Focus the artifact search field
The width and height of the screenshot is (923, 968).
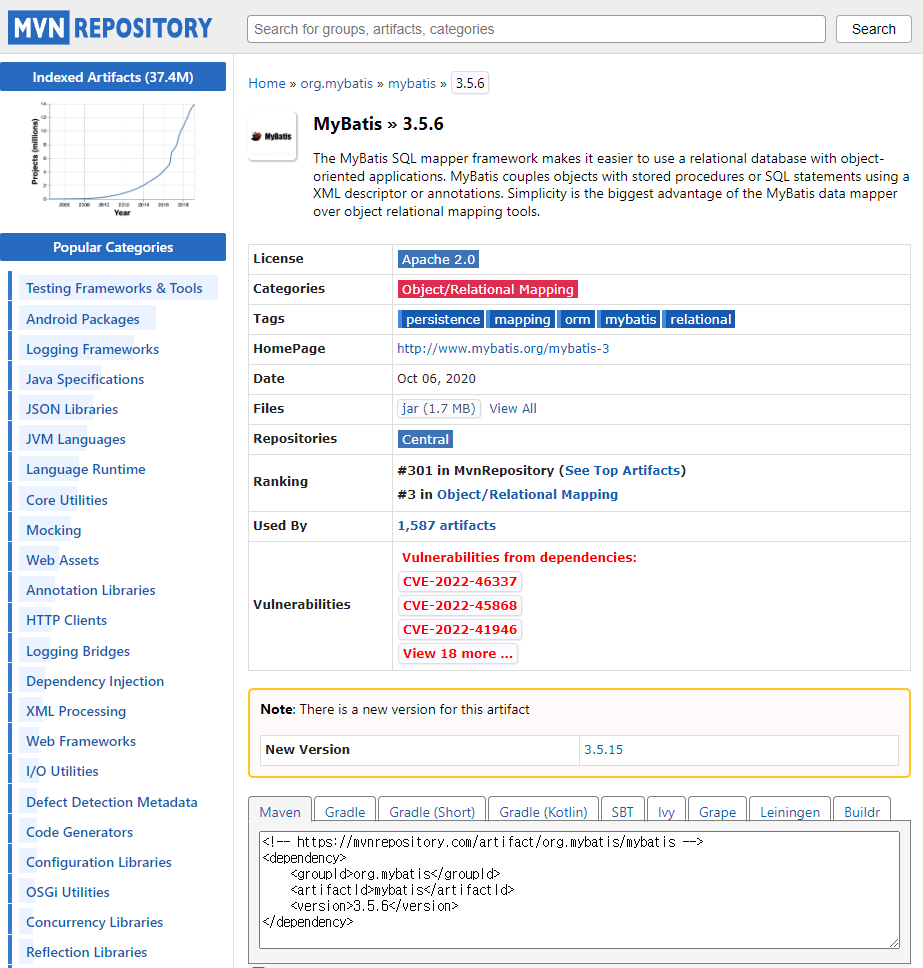[536, 29]
